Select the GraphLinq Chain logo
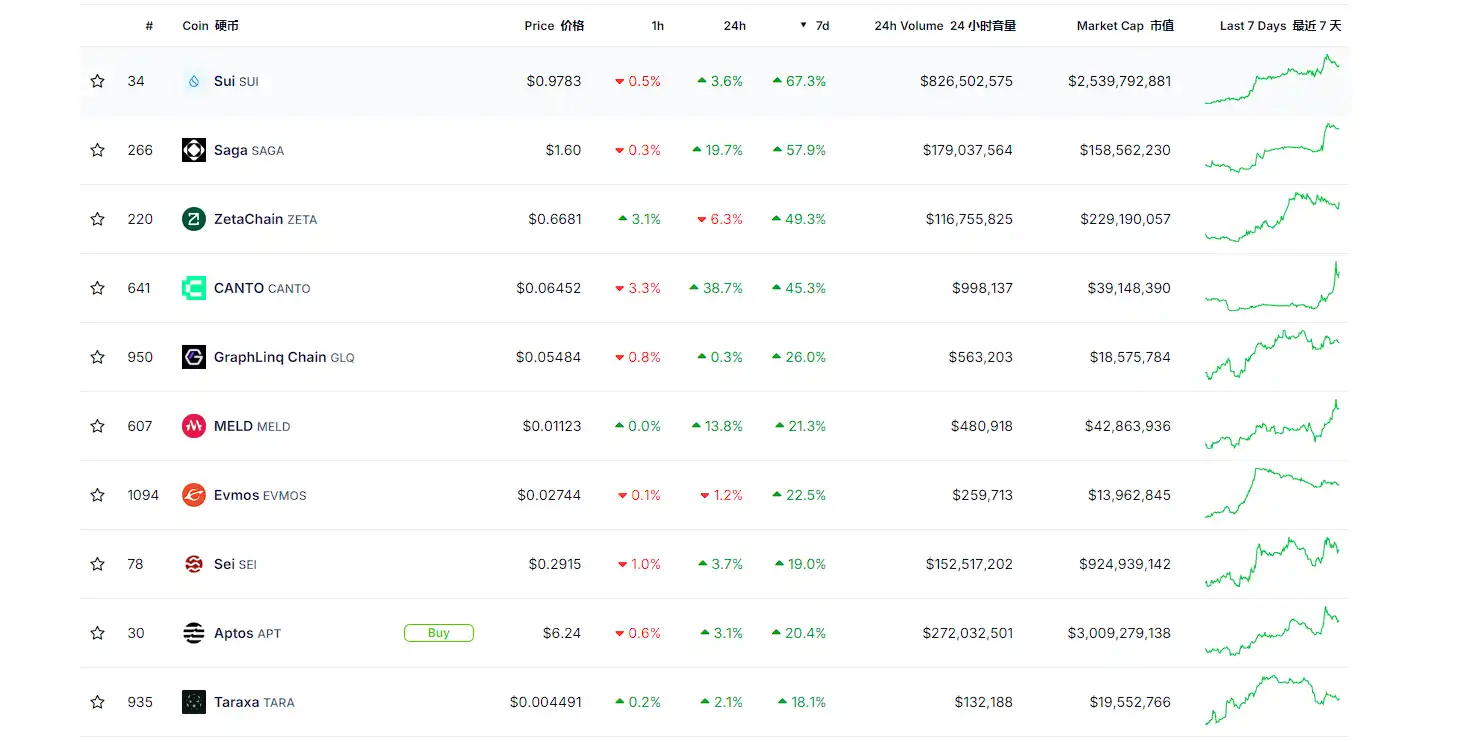Image resolution: width=1477 pixels, height=742 pixels. [193, 357]
